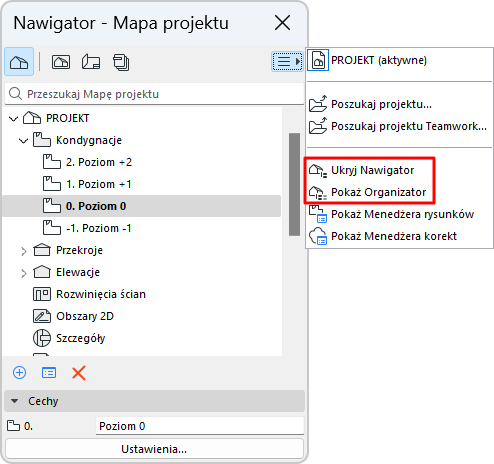Image resolution: width=494 pixels, height=464 pixels.
Task: Click the Przeszukaj Mapę projektu search field
Action: tap(154, 94)
